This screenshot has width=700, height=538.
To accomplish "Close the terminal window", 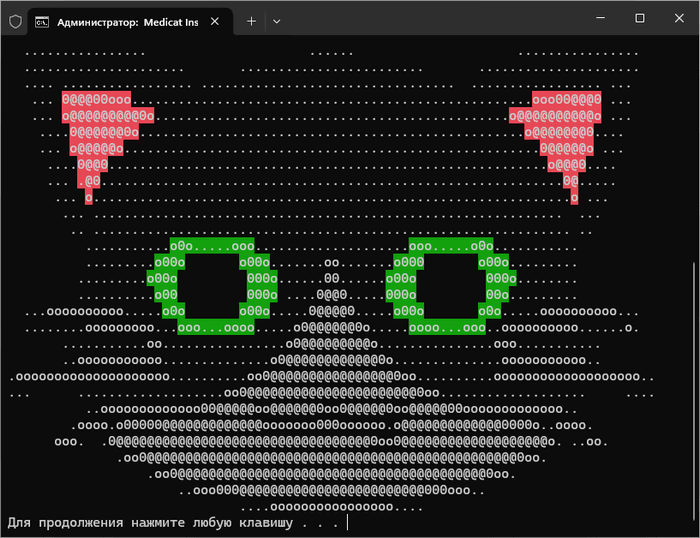I will click(x=679, y=18).
